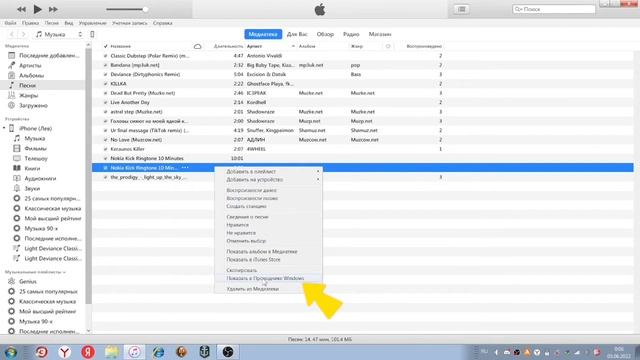This screenshot has height=360, width=640.
Task: Open the Песня menu
Action: tap(52, 23)
